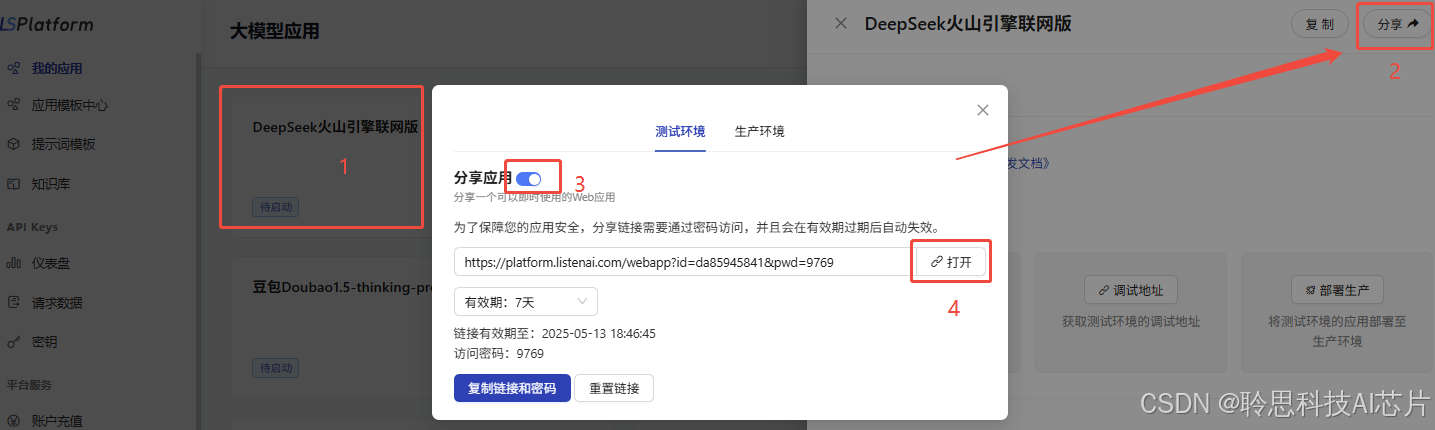Click the LSPlatform logo
The width and height of the screenshot is (1435, 430).
tap(47, 24)
